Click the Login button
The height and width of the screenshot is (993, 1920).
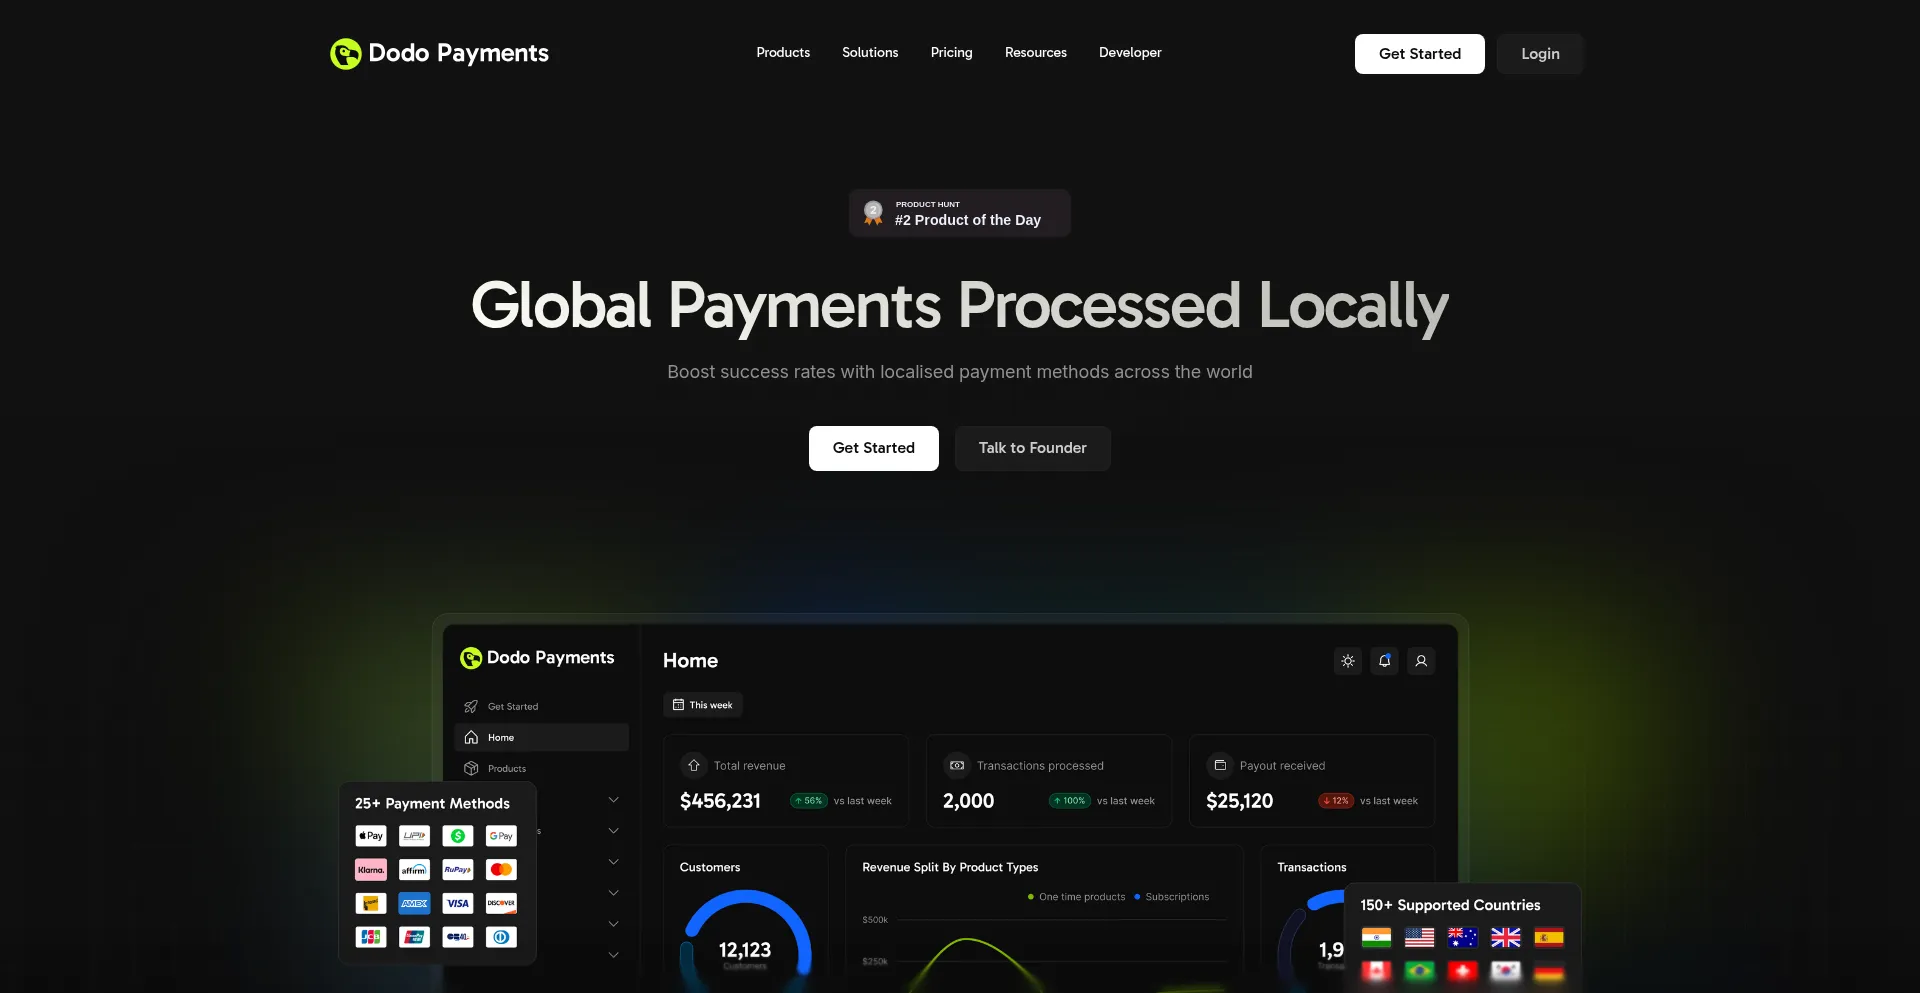[1540, 54]
